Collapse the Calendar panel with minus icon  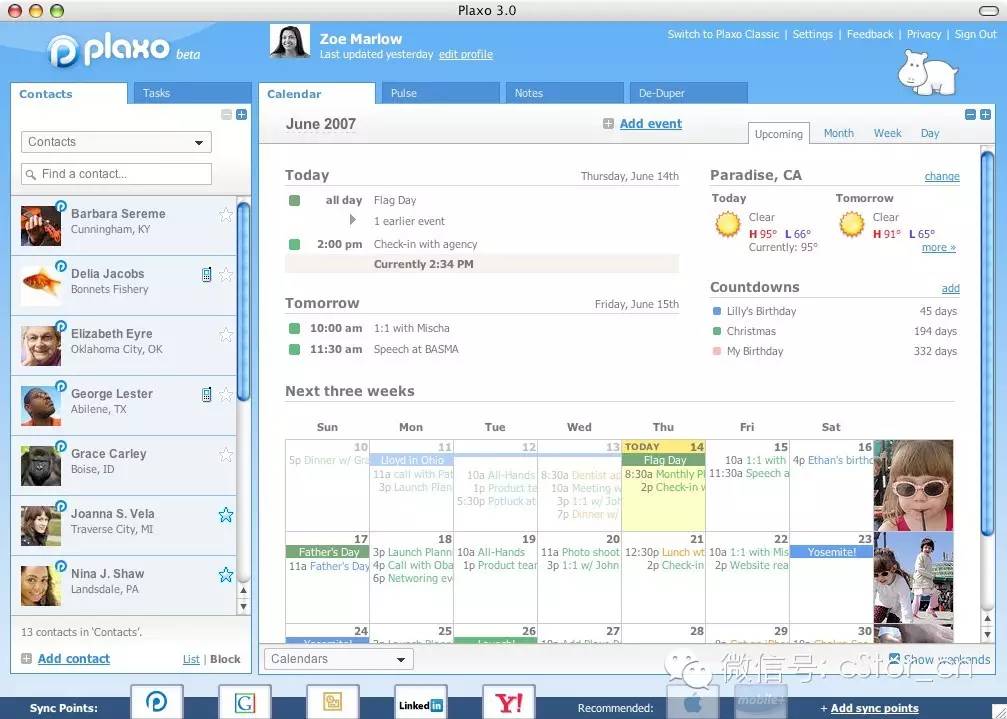pos(970,114)
